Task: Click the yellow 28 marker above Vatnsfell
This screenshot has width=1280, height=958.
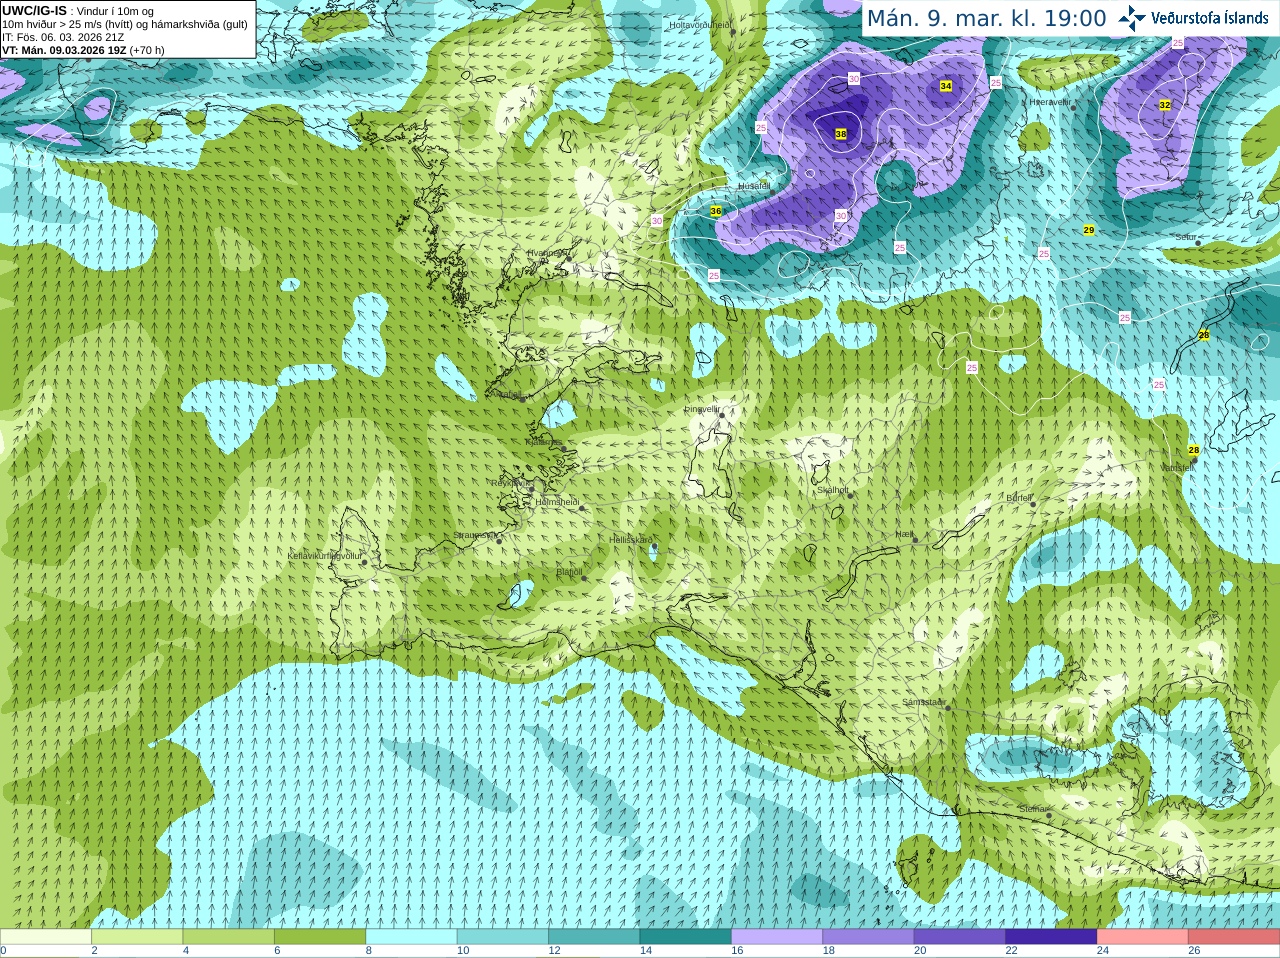Action: 1193,450
